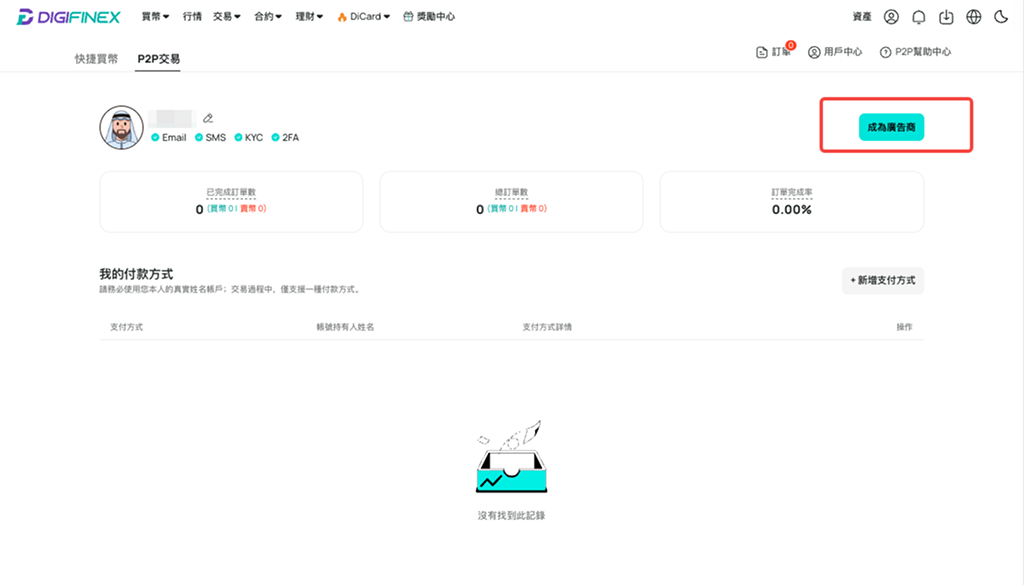Select the P2P交易 tab
Viewport: 1024px width, 585px height.
(x=158, y=59)
